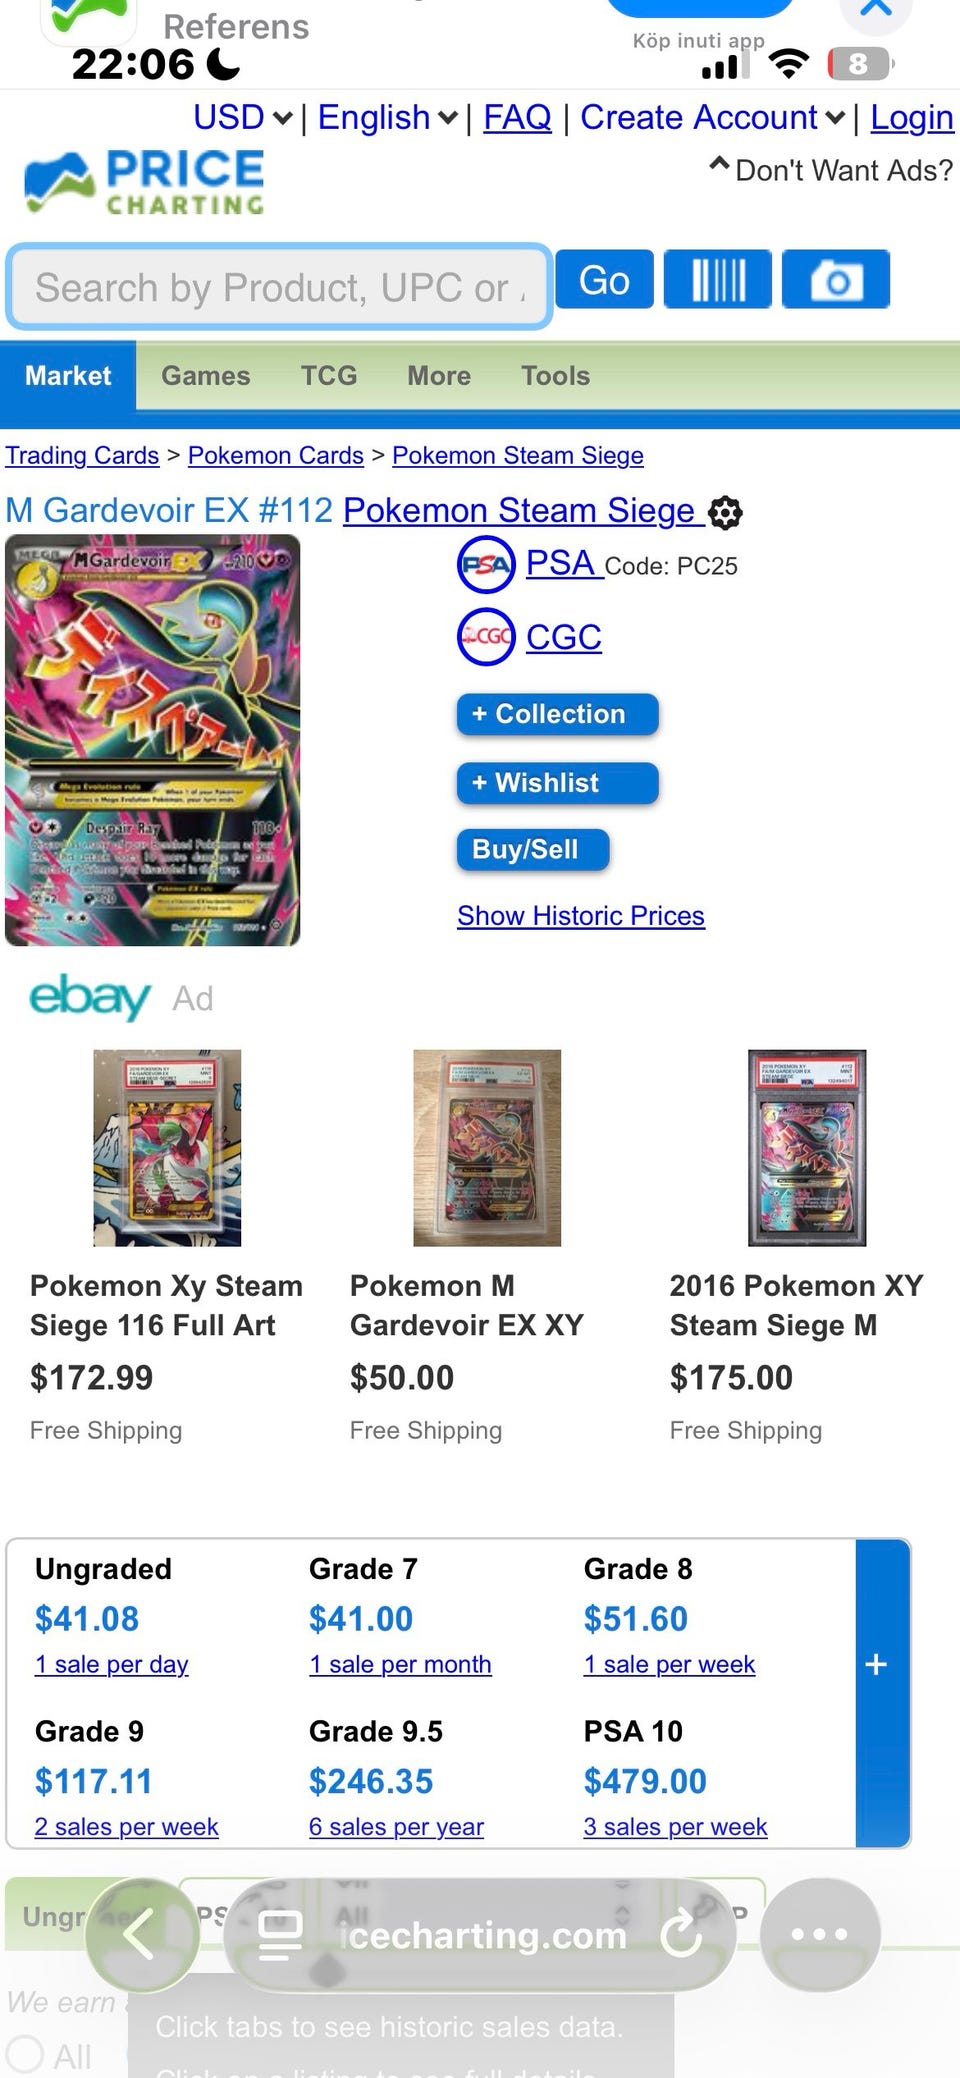This screenshot has width=960, height=2078.
Task: Tap the CGC logo icon
Action: tap(485, 637)
